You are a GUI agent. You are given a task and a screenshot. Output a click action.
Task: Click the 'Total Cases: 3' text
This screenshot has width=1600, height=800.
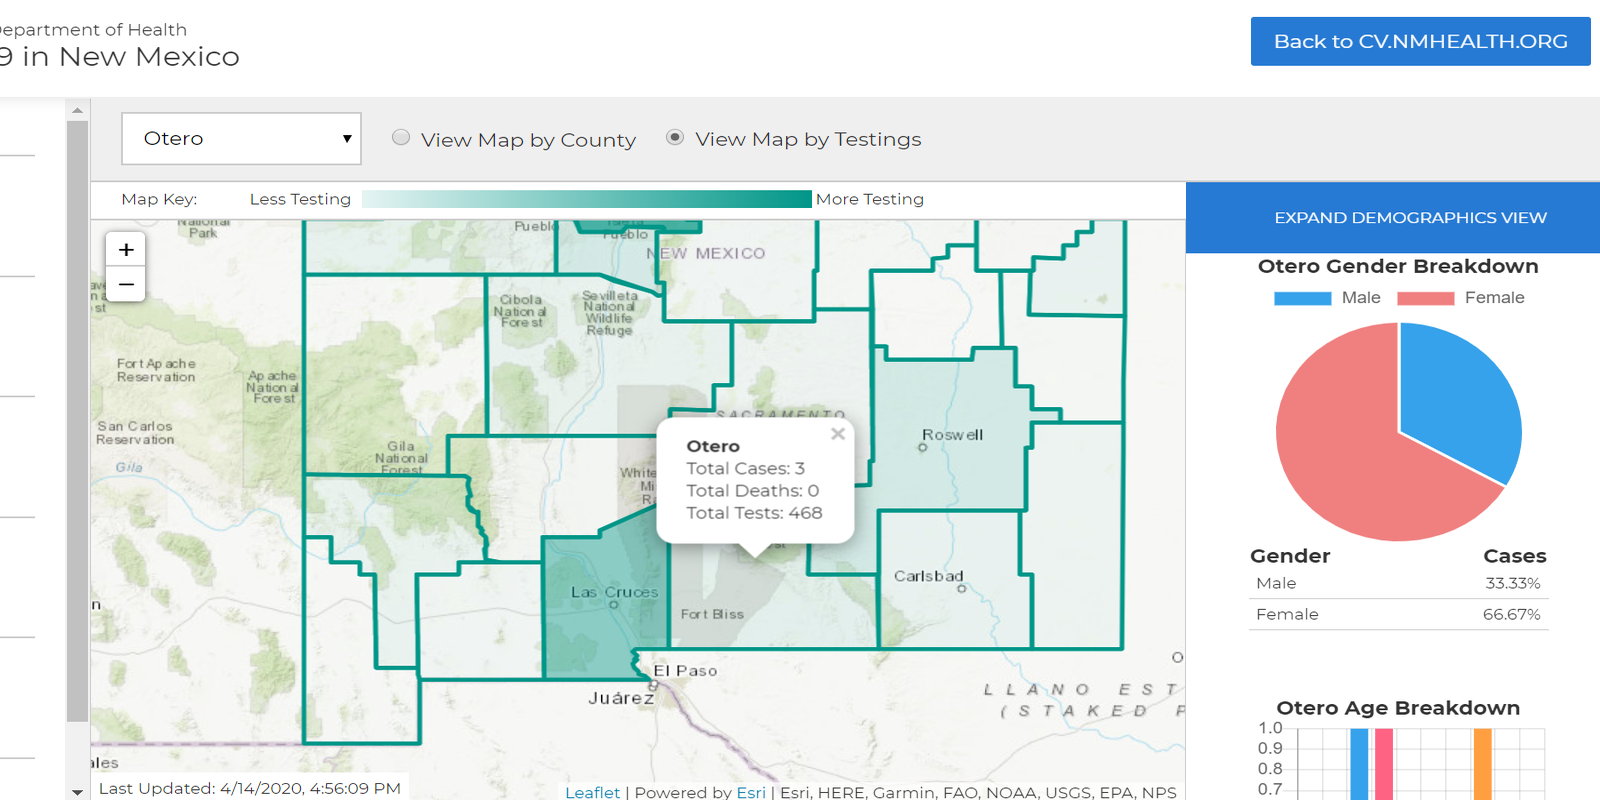pos(745,468)
